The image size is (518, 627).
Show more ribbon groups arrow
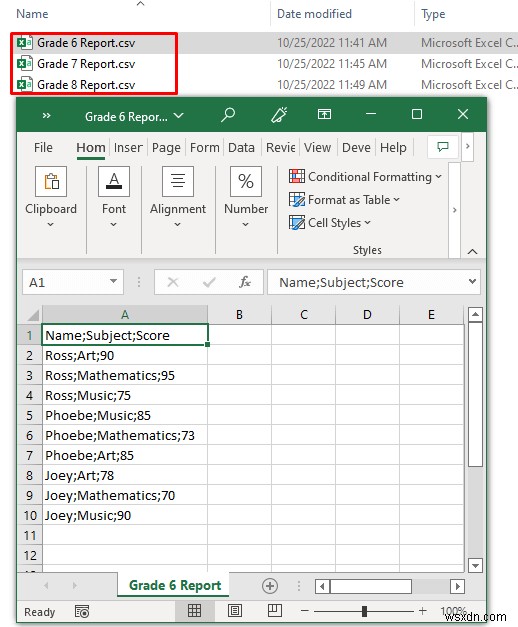[x=454, y=210]
